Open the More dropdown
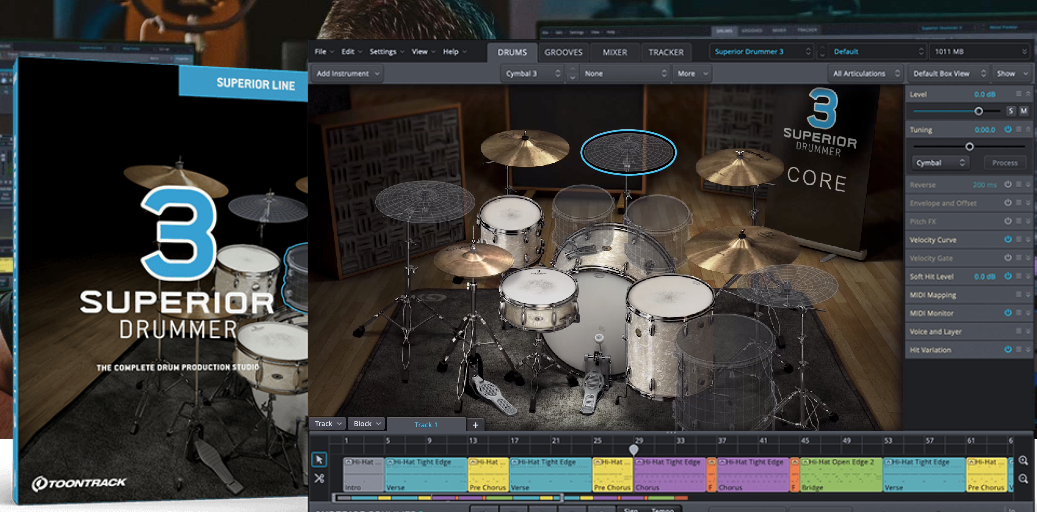Screen dimensions: 1037x512 (692, 73)
